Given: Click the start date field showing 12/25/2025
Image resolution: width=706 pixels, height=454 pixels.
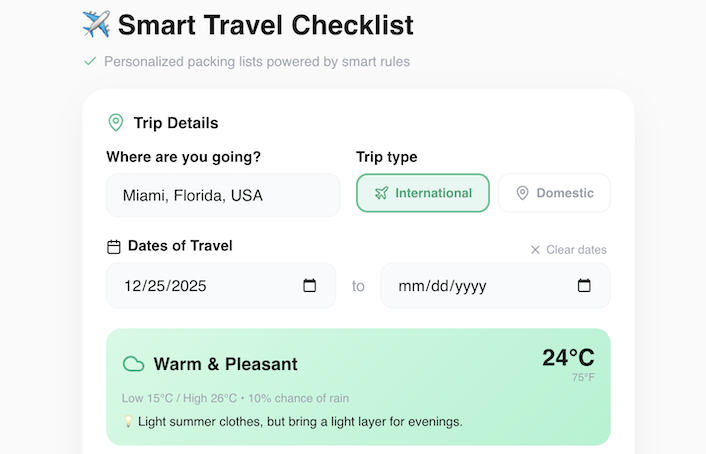Looking at the screenshot, I should pos(200,286).
